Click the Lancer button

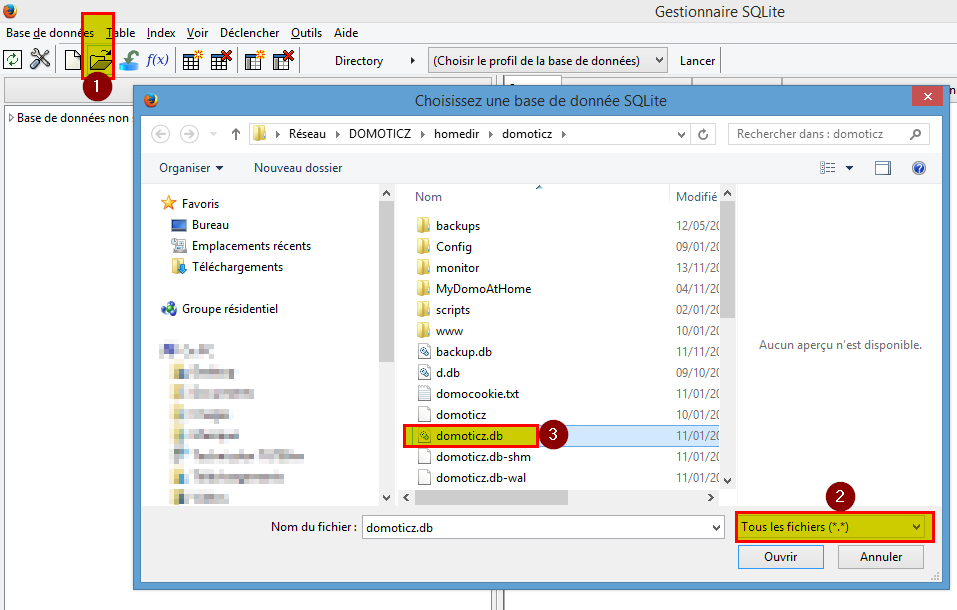coord(698,60)
